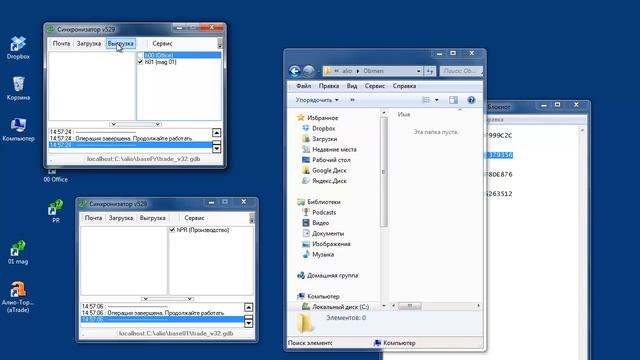Open the 01 mag desktop shortcut
The image size is (640, 360).
click(18, 252)
